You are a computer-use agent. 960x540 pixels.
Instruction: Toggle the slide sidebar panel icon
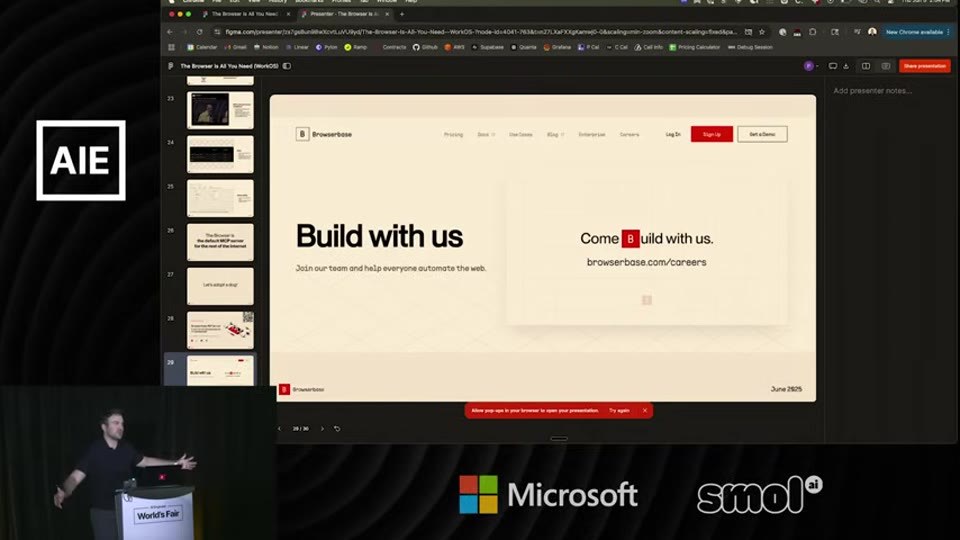click(287, 66)
